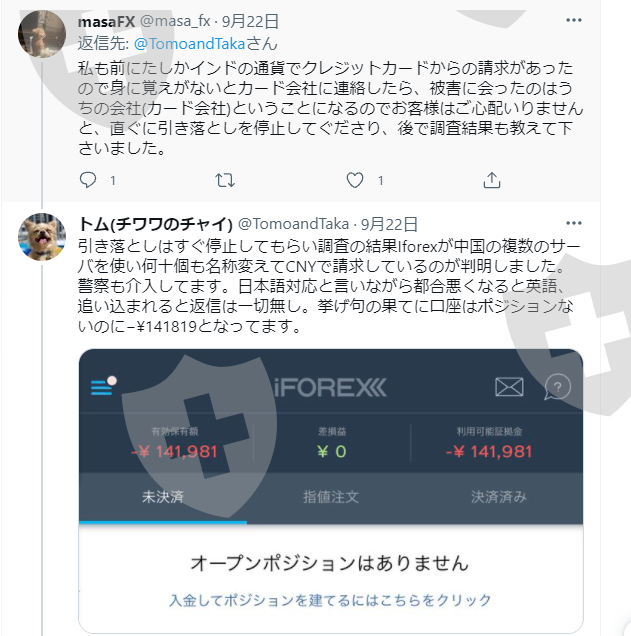Open masaFX profile avatar
631x636 pixels.
[x=42, y=34]
